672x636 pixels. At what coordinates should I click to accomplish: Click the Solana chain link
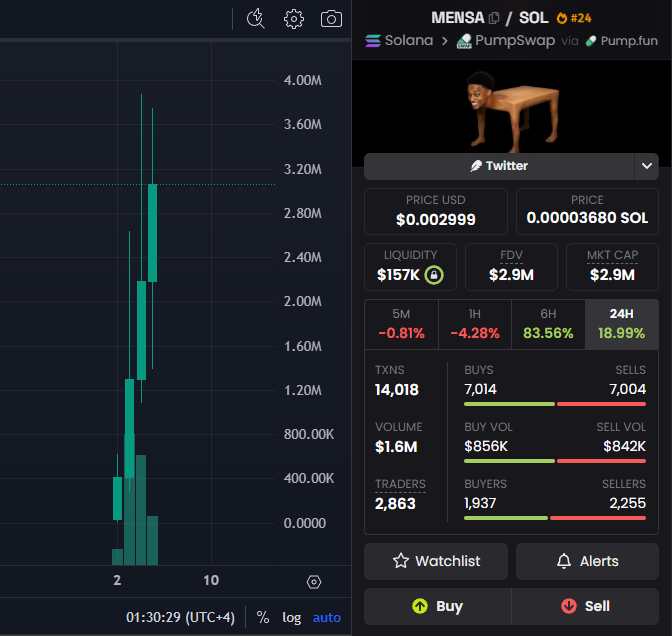(x=399, y=41)
